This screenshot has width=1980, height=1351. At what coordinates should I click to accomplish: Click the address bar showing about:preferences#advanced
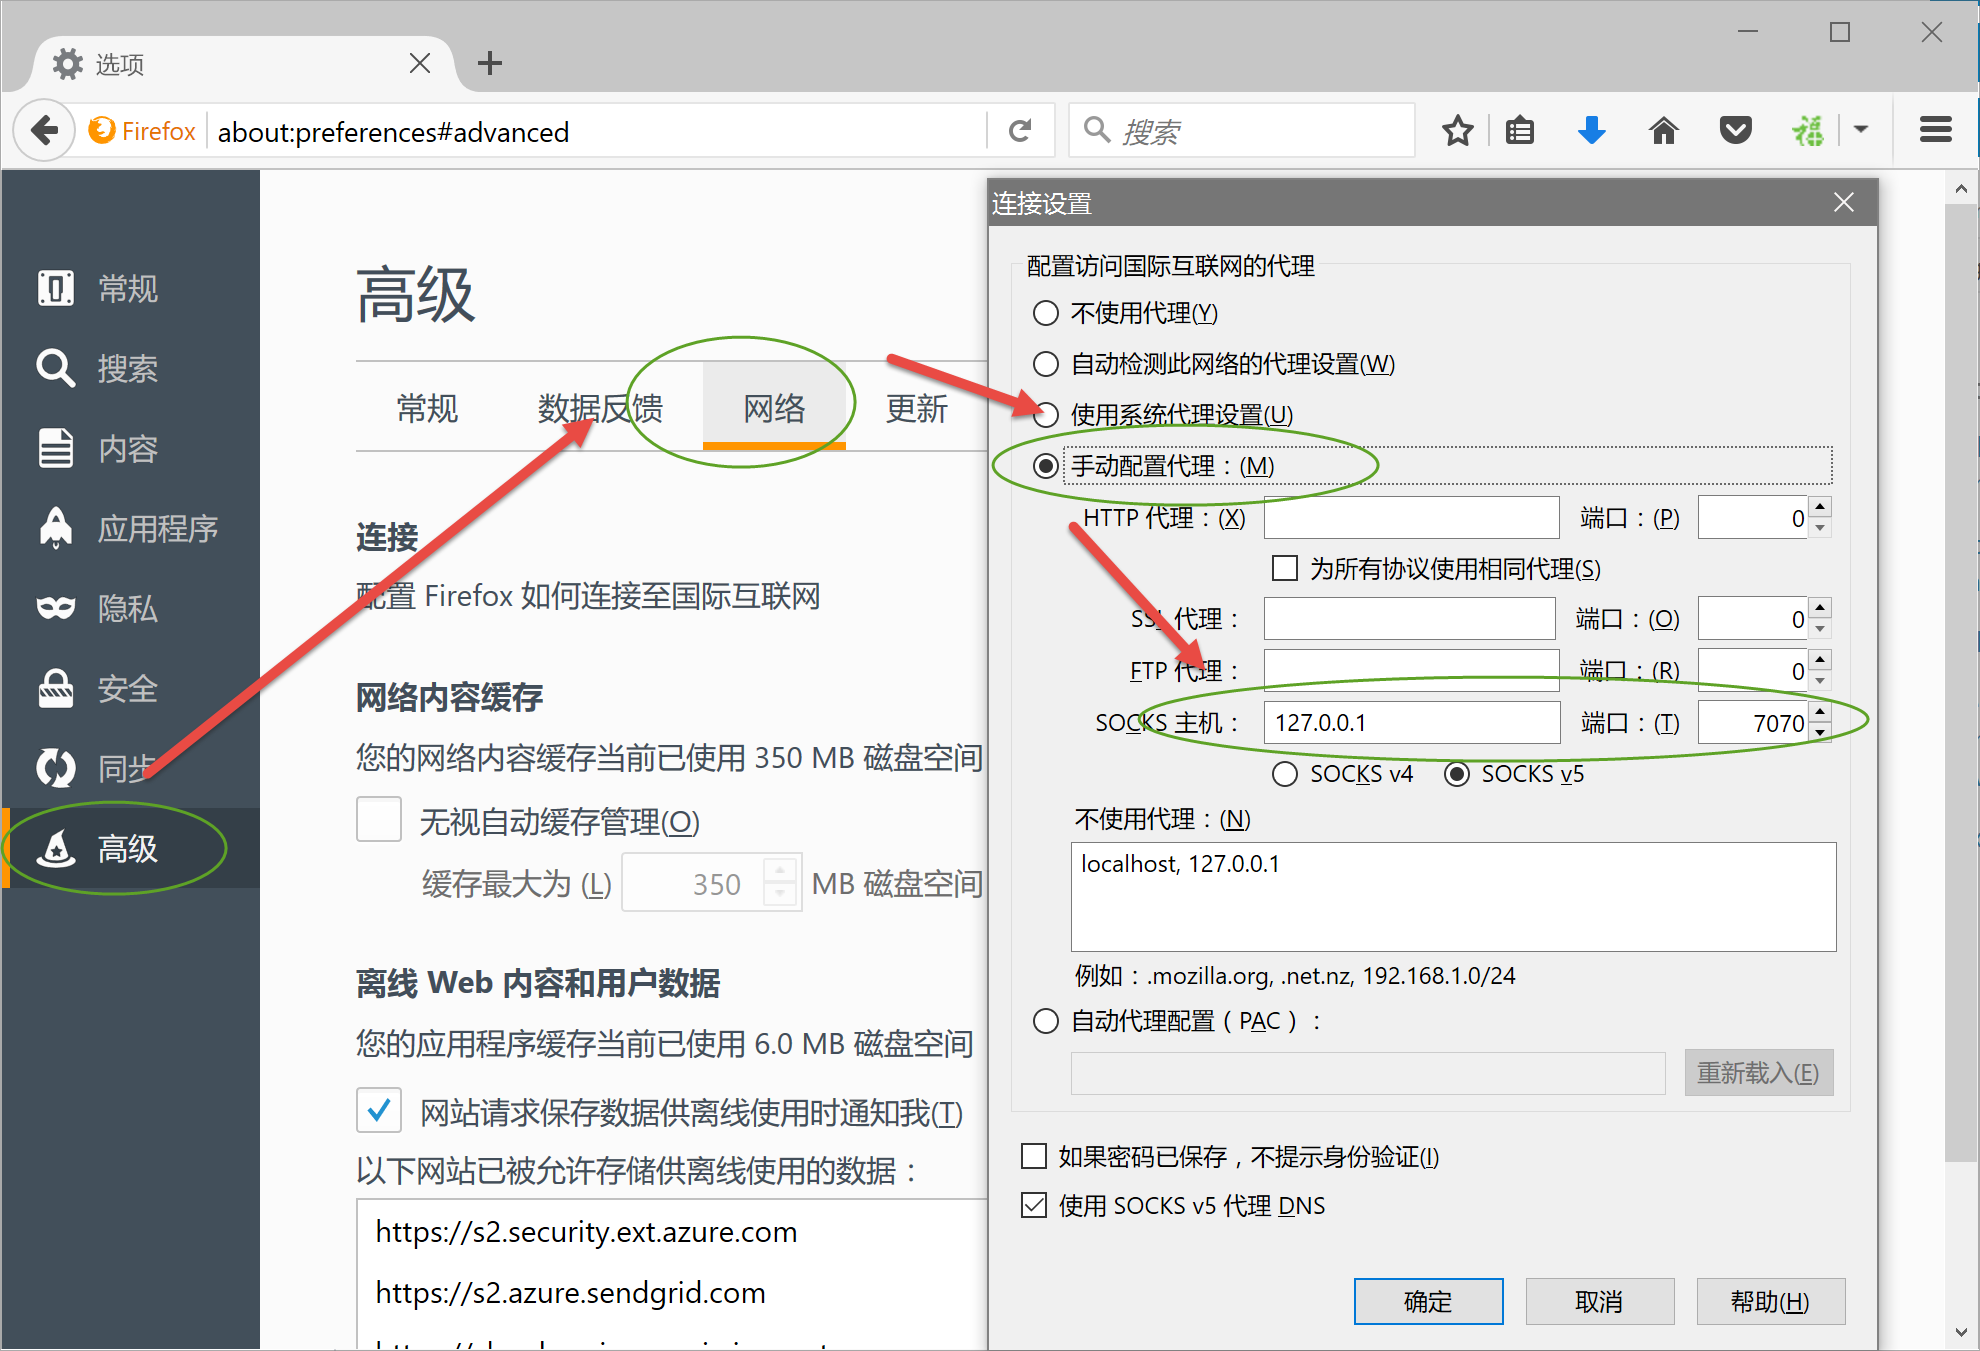(598, 131)
